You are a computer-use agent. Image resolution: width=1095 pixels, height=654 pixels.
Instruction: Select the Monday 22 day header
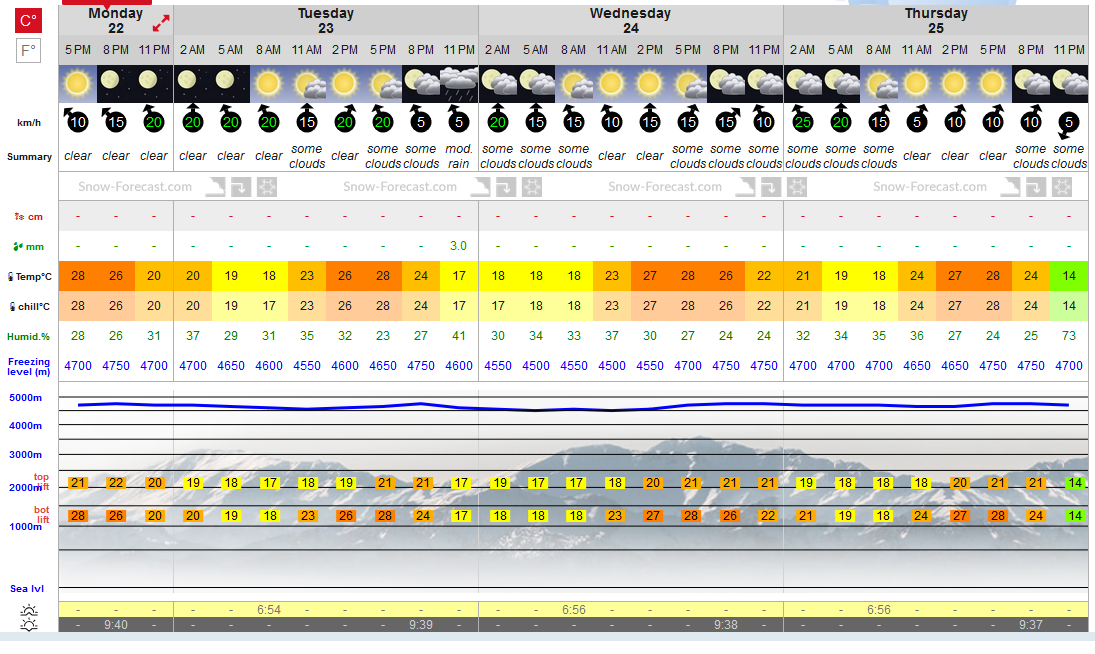pyautogui.click(x=116, y=20)
